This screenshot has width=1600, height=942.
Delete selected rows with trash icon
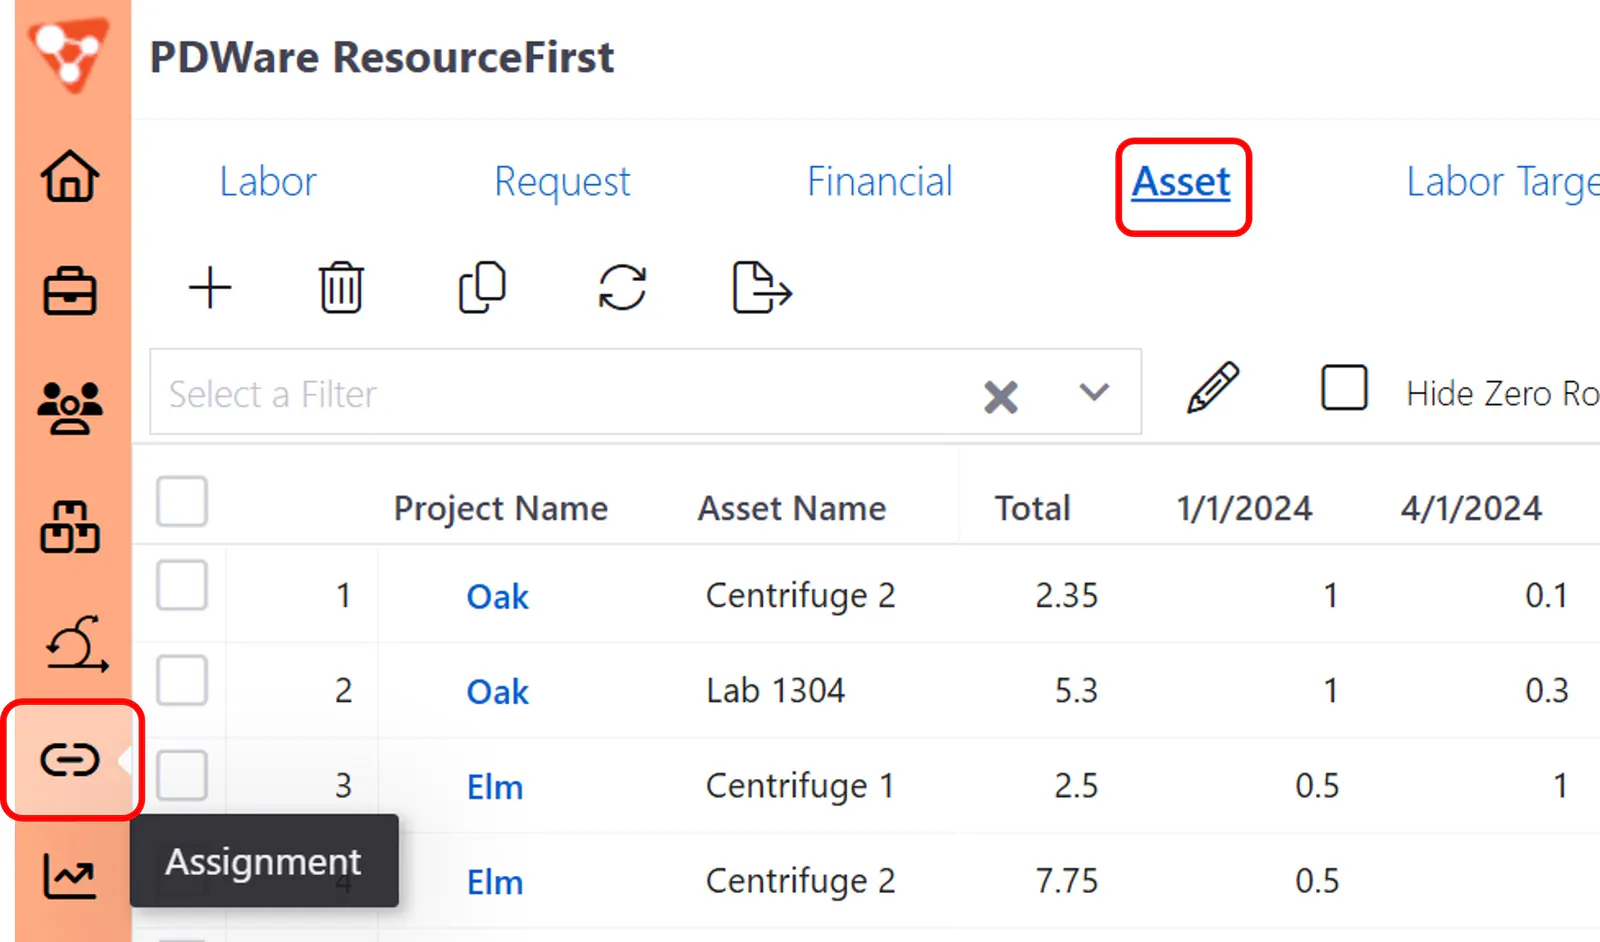click(x=341, y=288)
